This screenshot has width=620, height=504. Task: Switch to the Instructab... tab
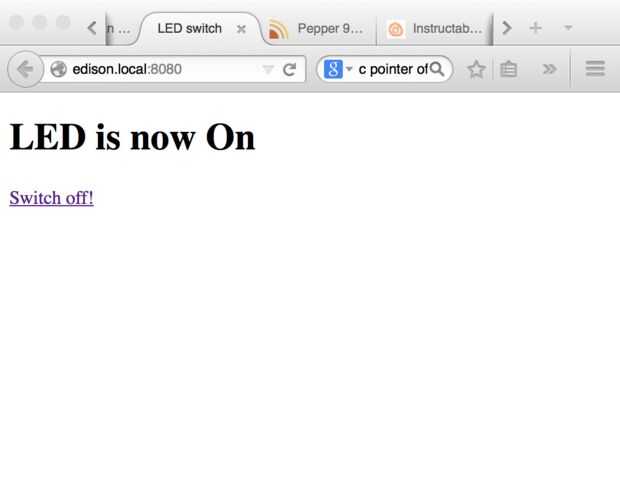(434, 29)
